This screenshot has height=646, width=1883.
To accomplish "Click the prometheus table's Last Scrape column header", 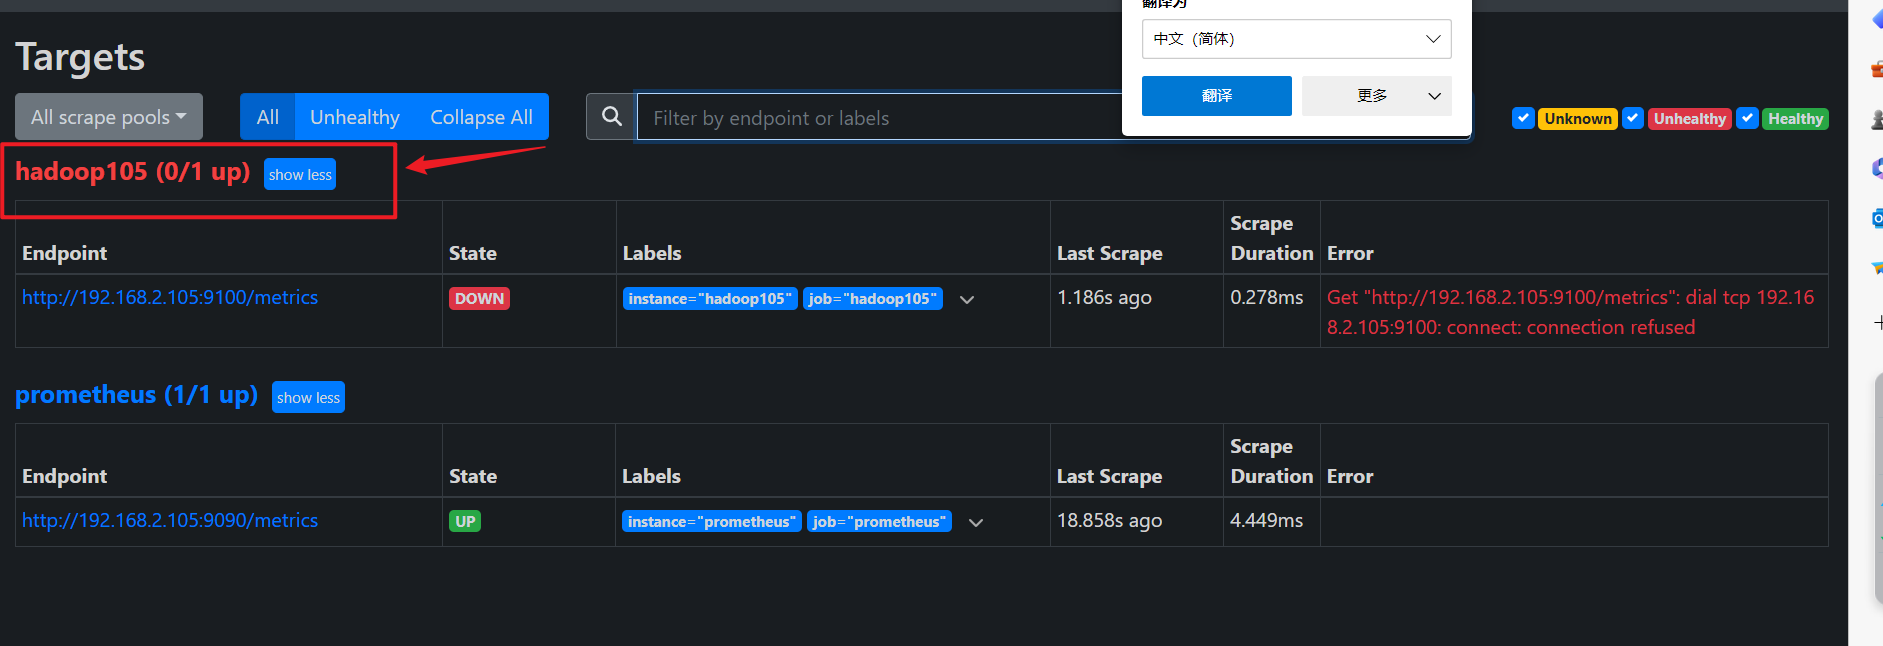I will coord(1109,476).
